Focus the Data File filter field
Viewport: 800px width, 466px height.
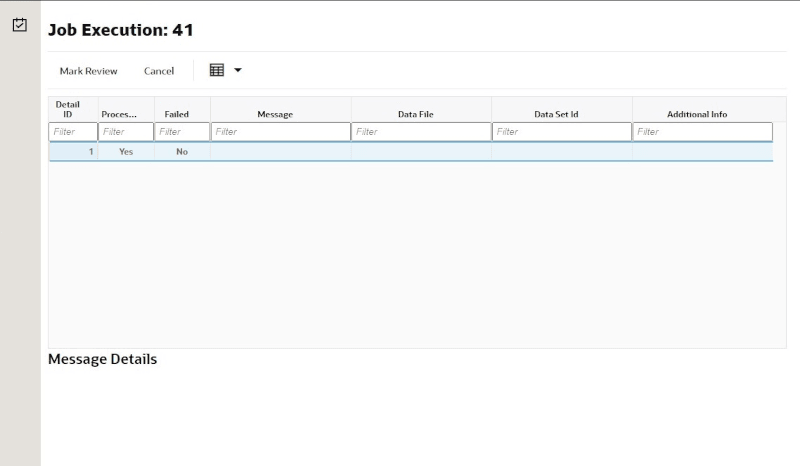421,132
